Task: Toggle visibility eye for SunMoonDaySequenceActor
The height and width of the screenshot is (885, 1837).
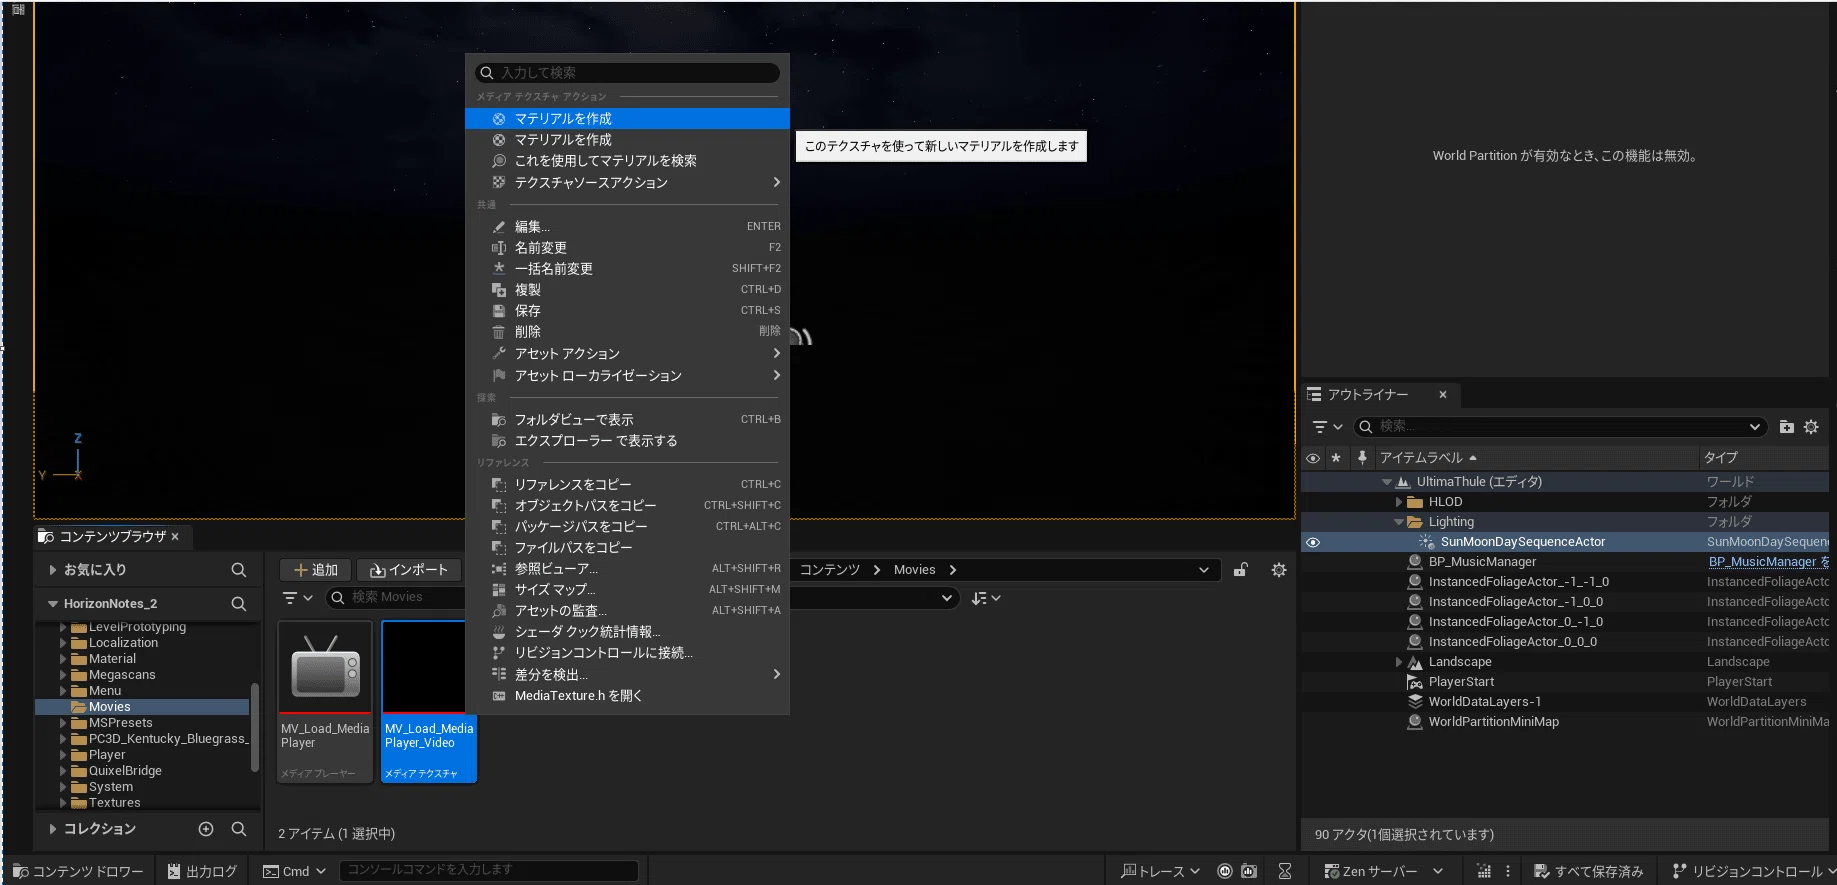Action: coord(1313,542)
